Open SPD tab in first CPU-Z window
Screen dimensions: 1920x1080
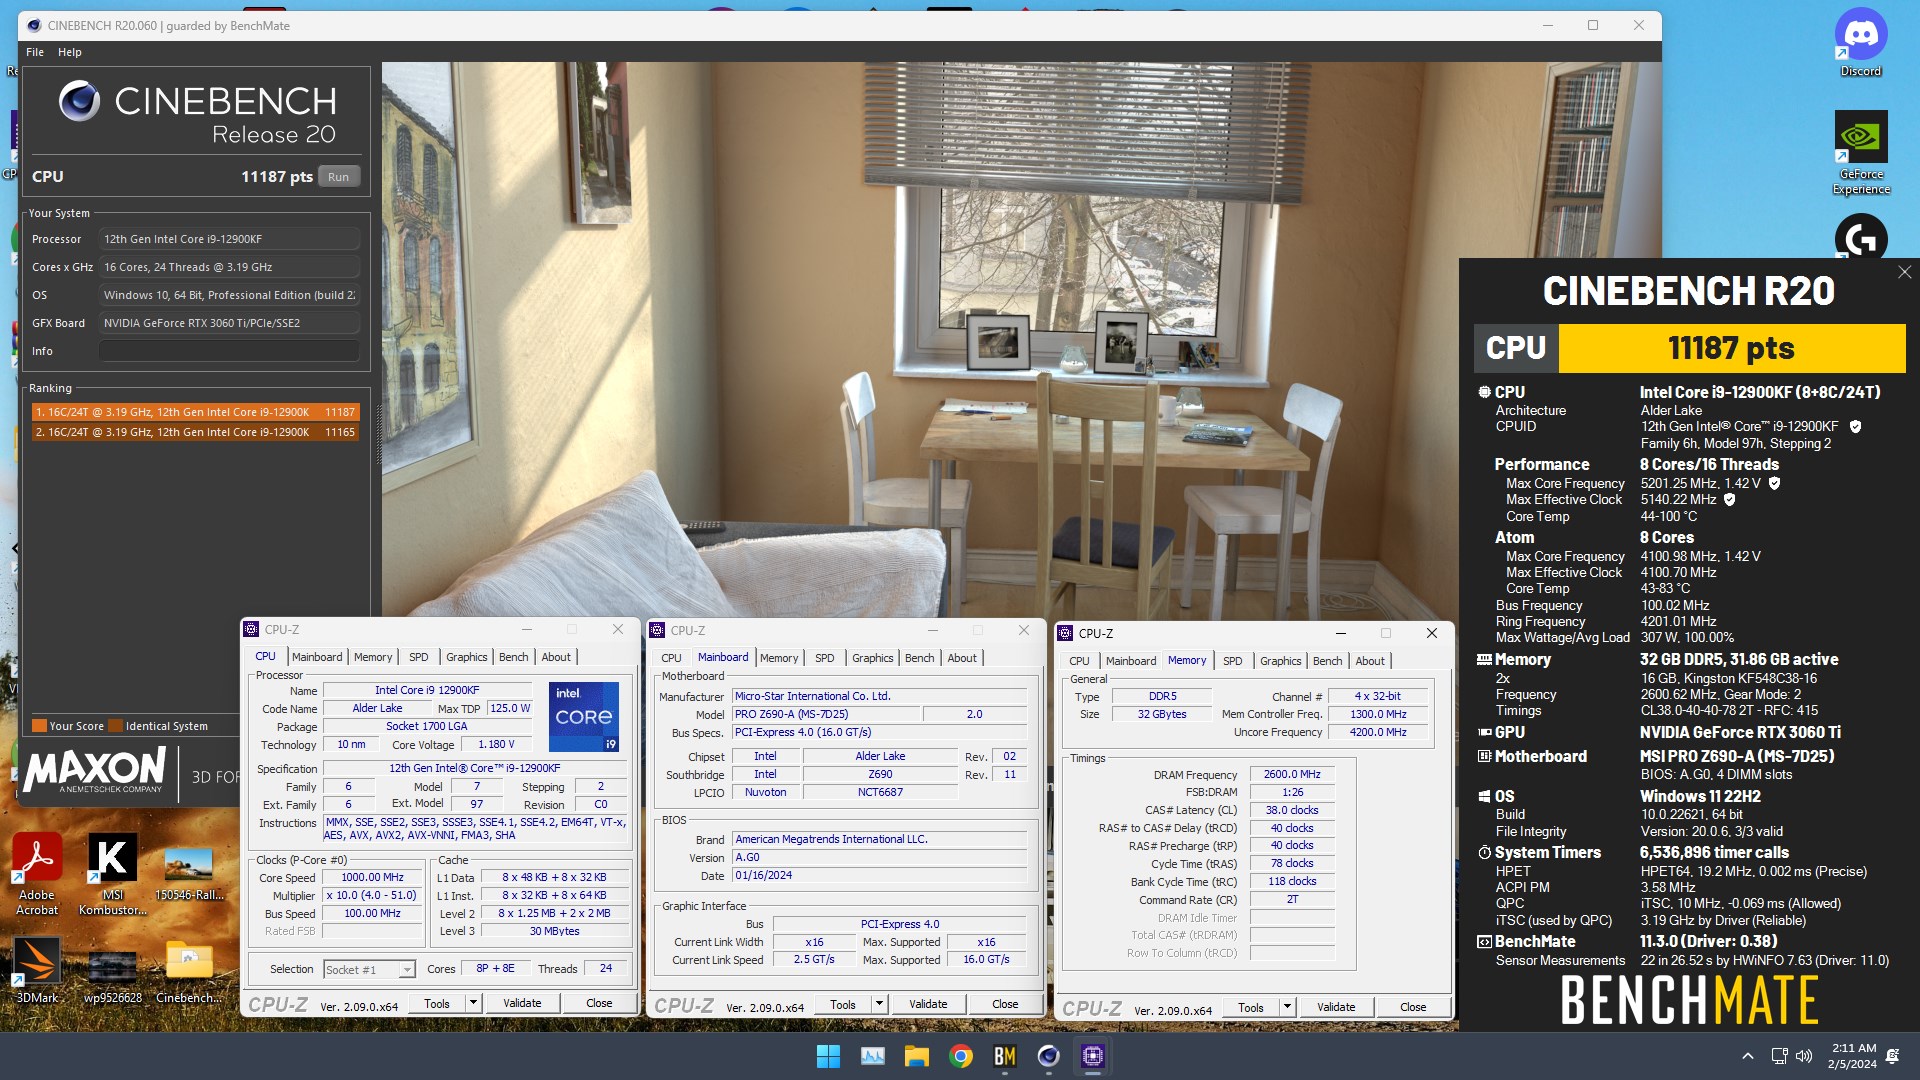point(419,657)
